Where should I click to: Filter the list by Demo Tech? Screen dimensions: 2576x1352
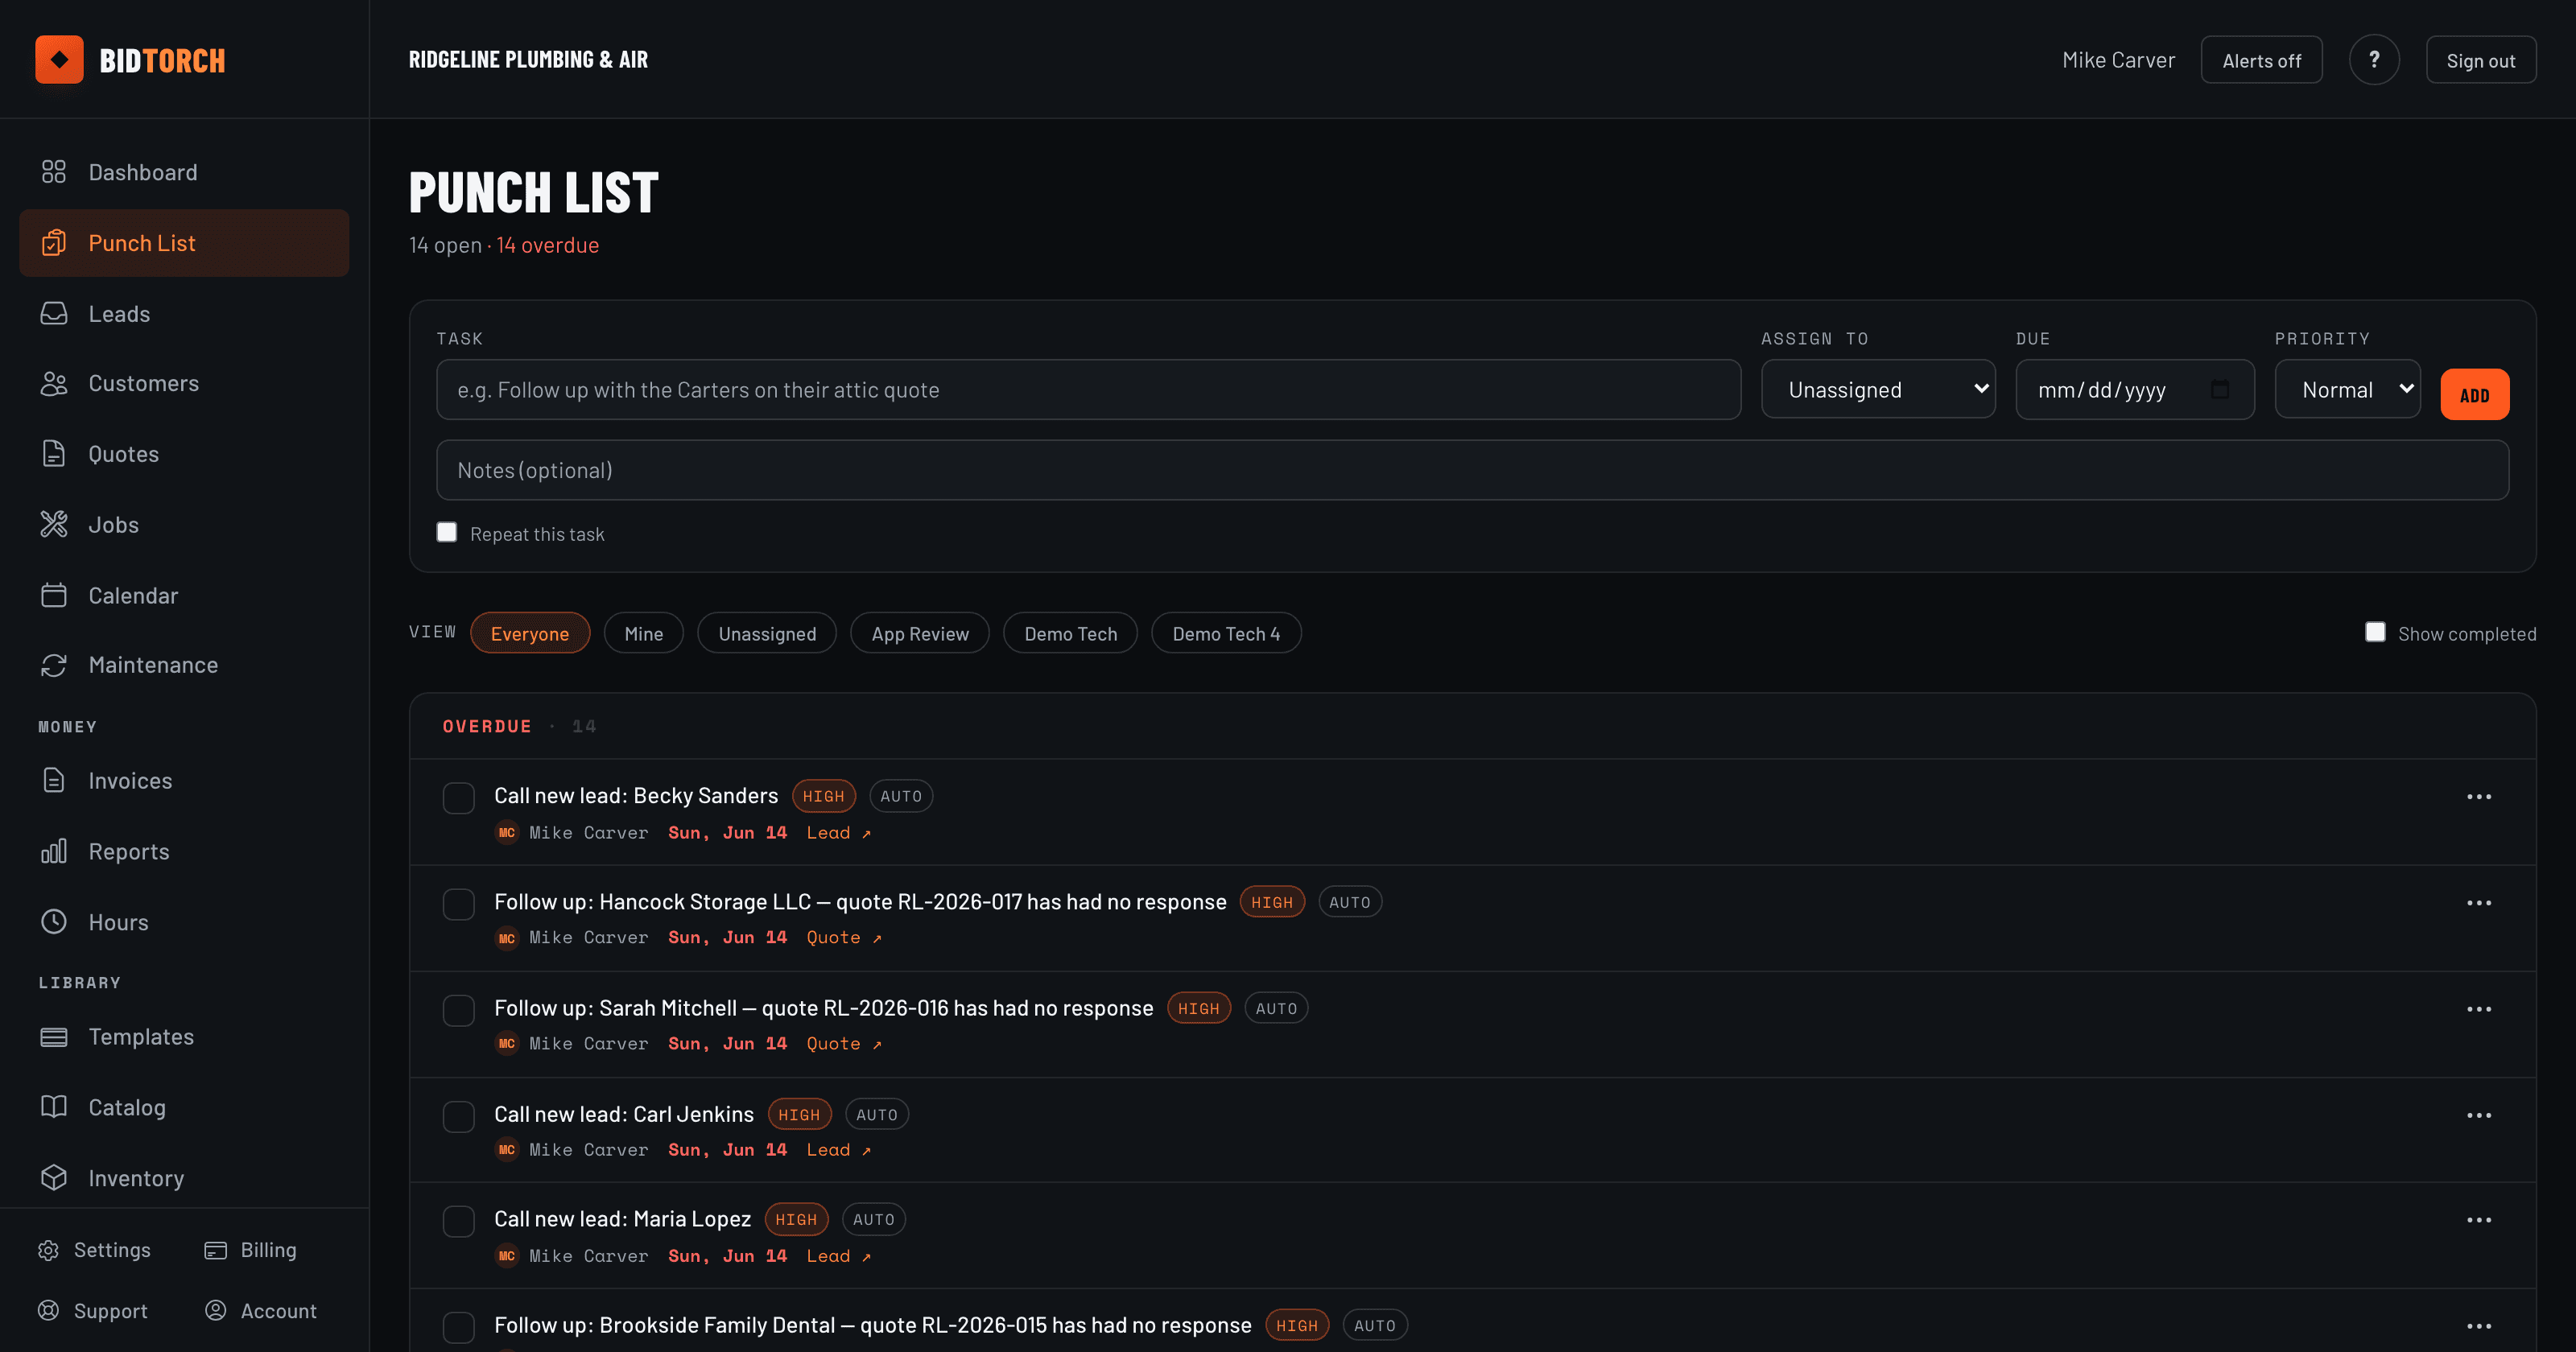click(x=1071, y=633)
